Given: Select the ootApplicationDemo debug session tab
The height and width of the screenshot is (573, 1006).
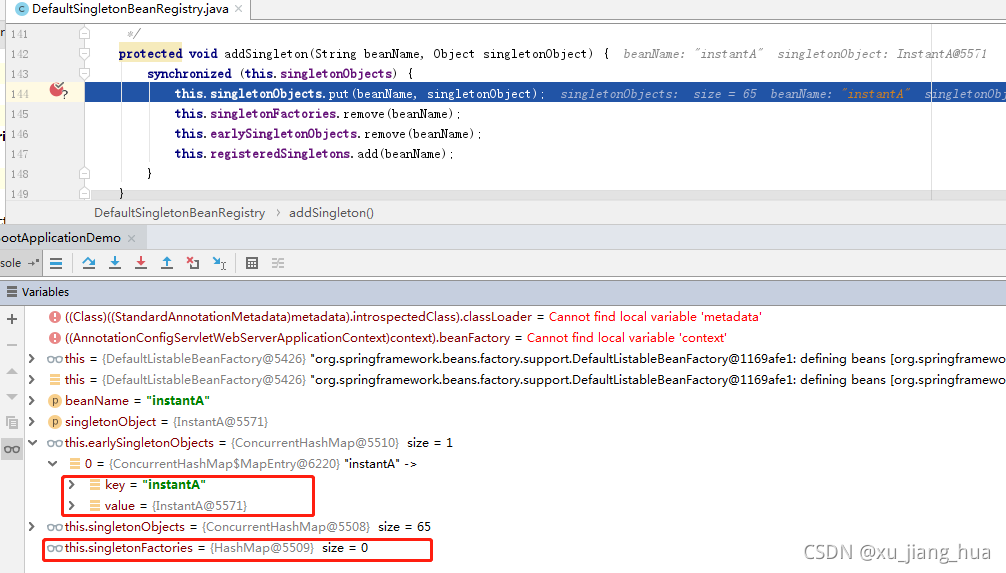Looking at the screenshot, I should (x=61, y=238).
